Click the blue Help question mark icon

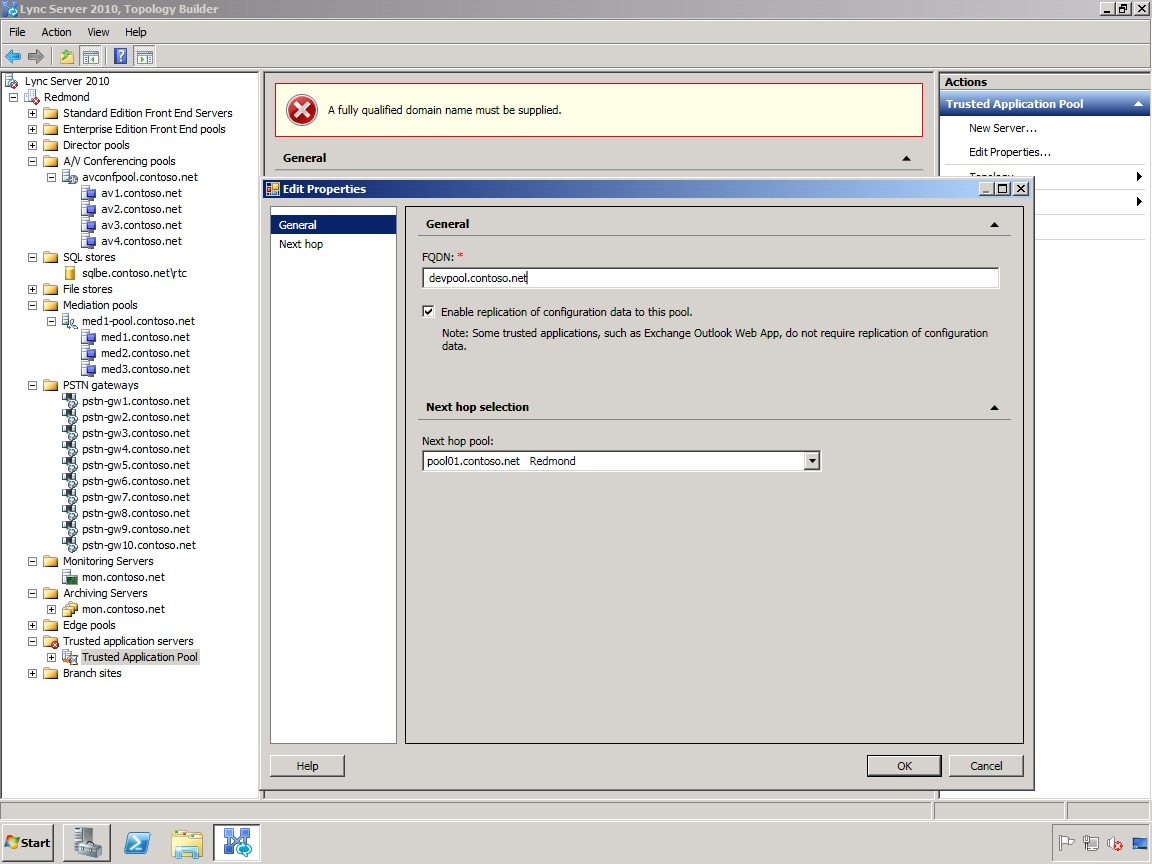coord(120,57)
